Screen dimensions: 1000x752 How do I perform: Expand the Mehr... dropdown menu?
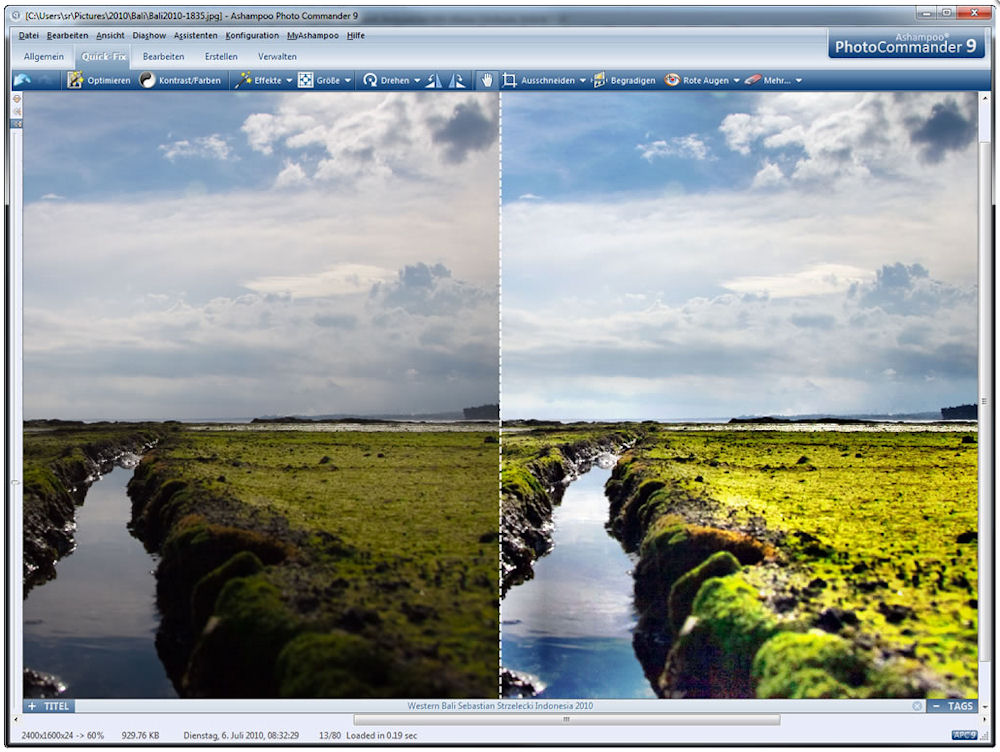[798, 80]
